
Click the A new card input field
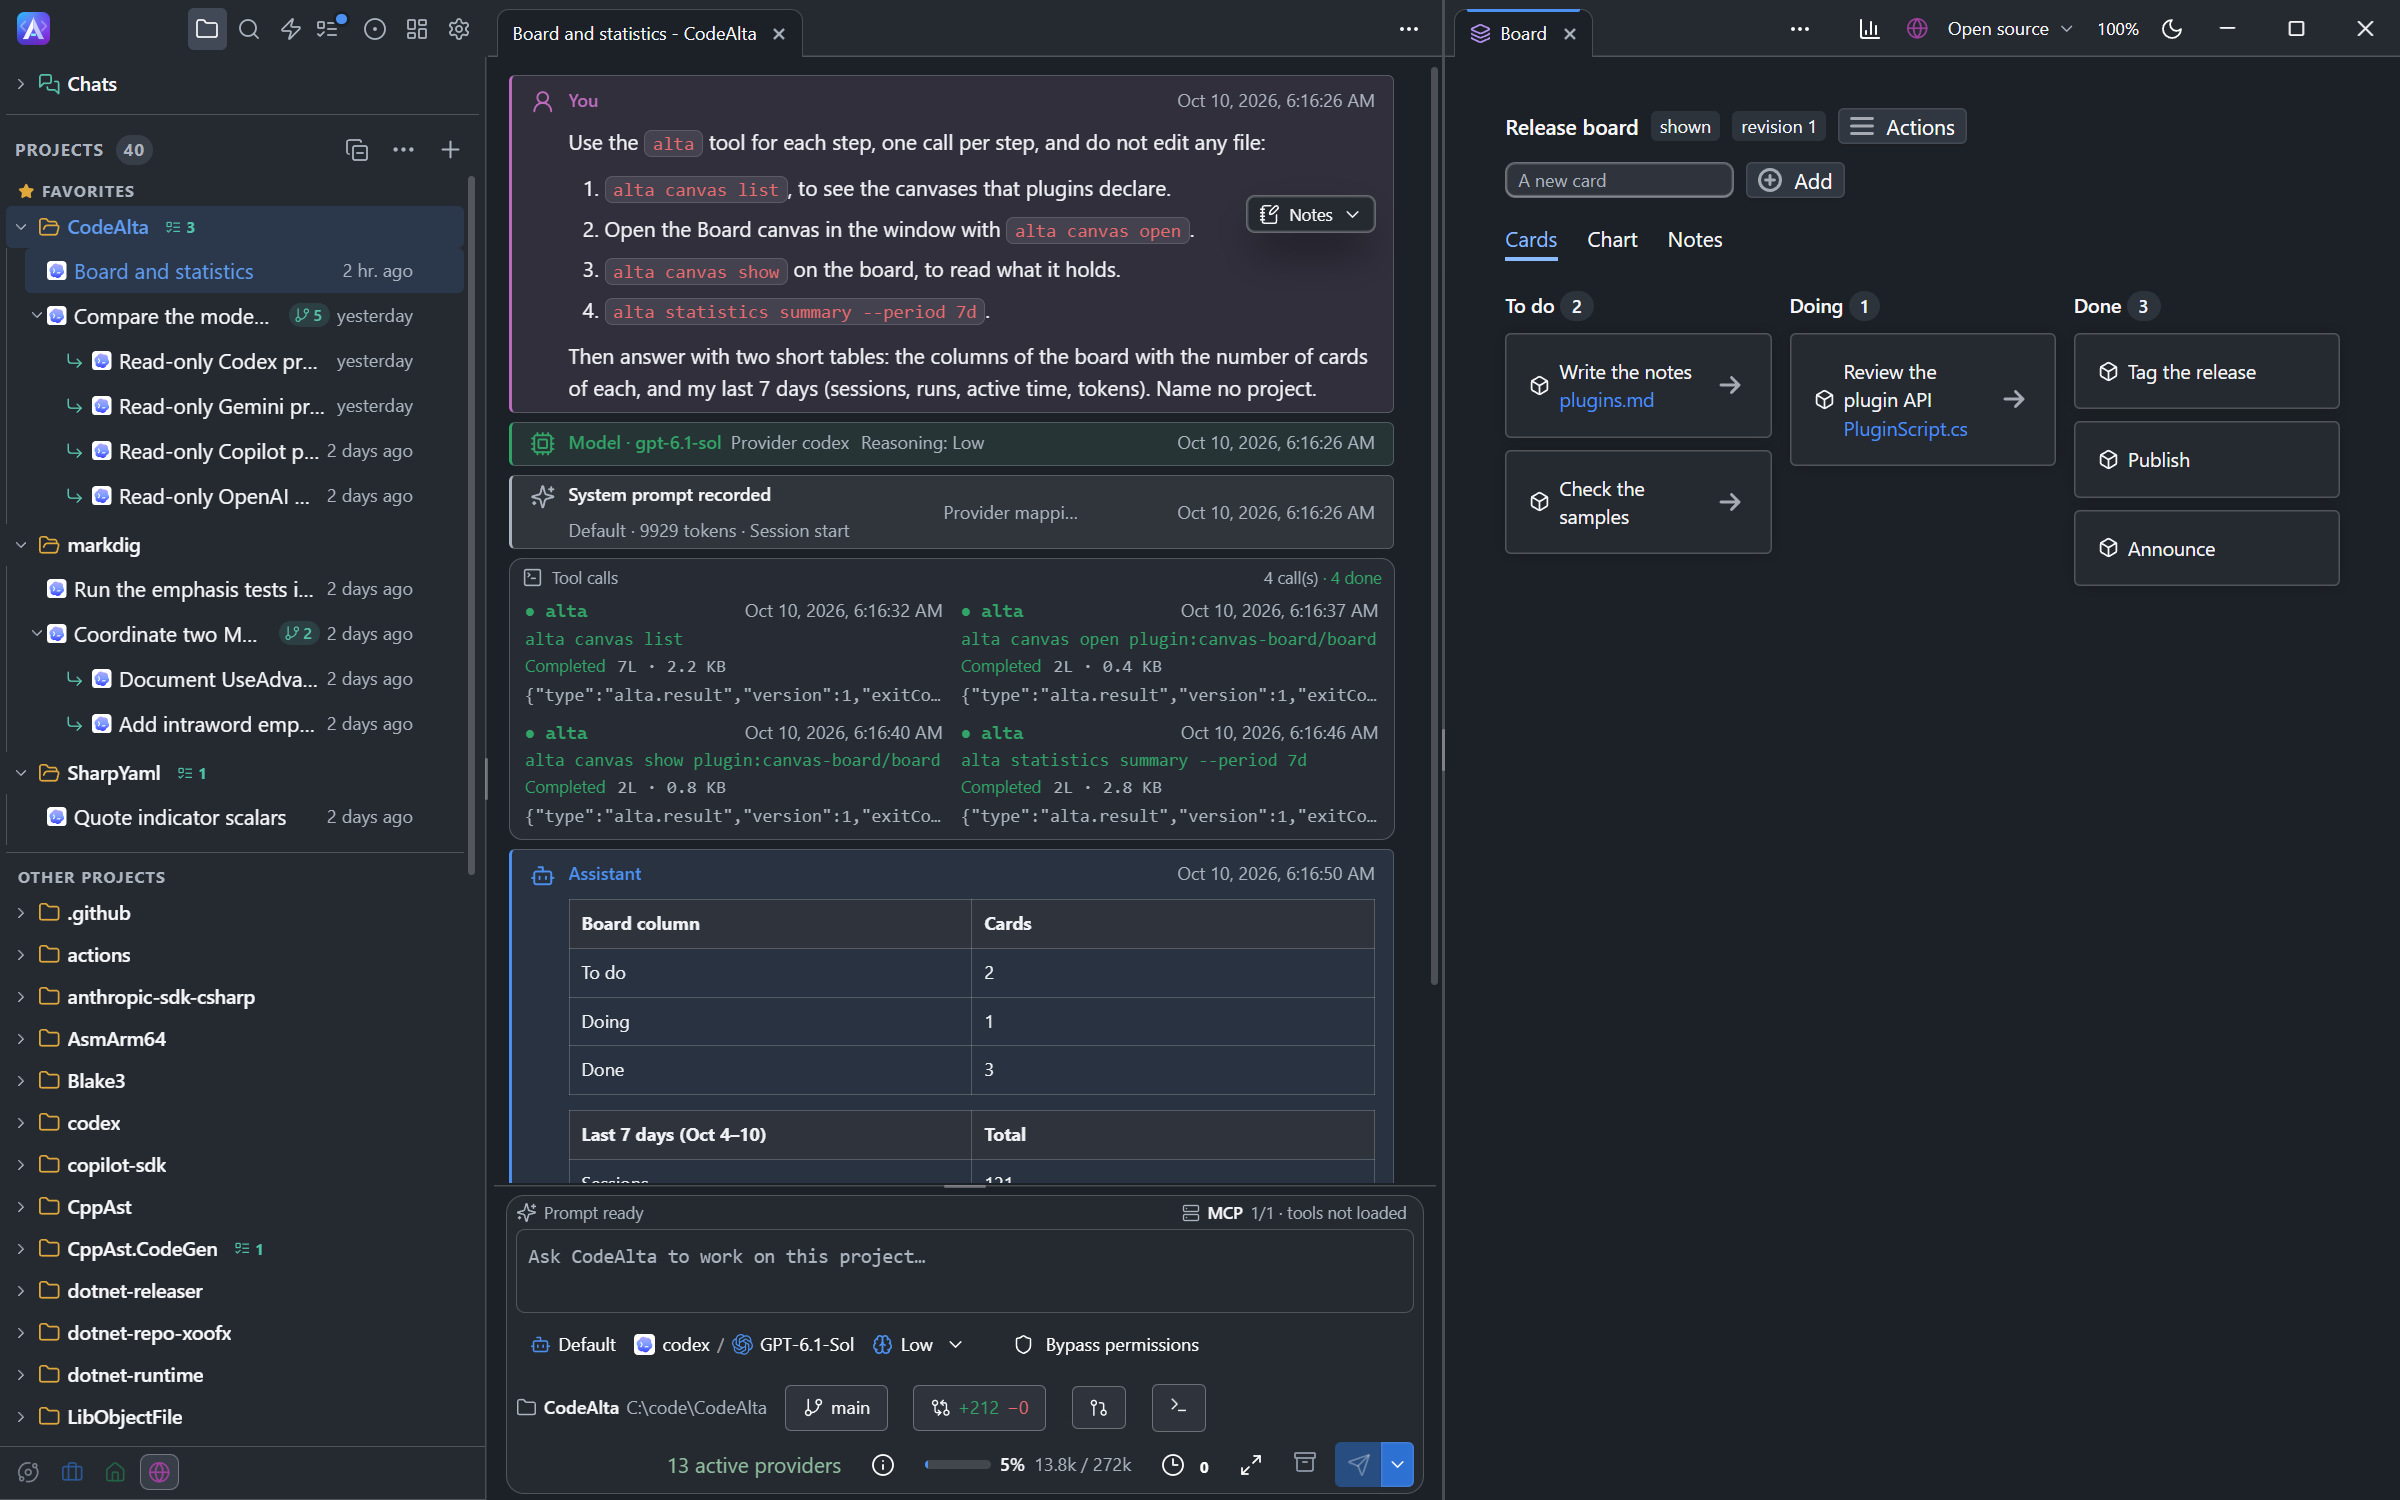[1619, 181]
